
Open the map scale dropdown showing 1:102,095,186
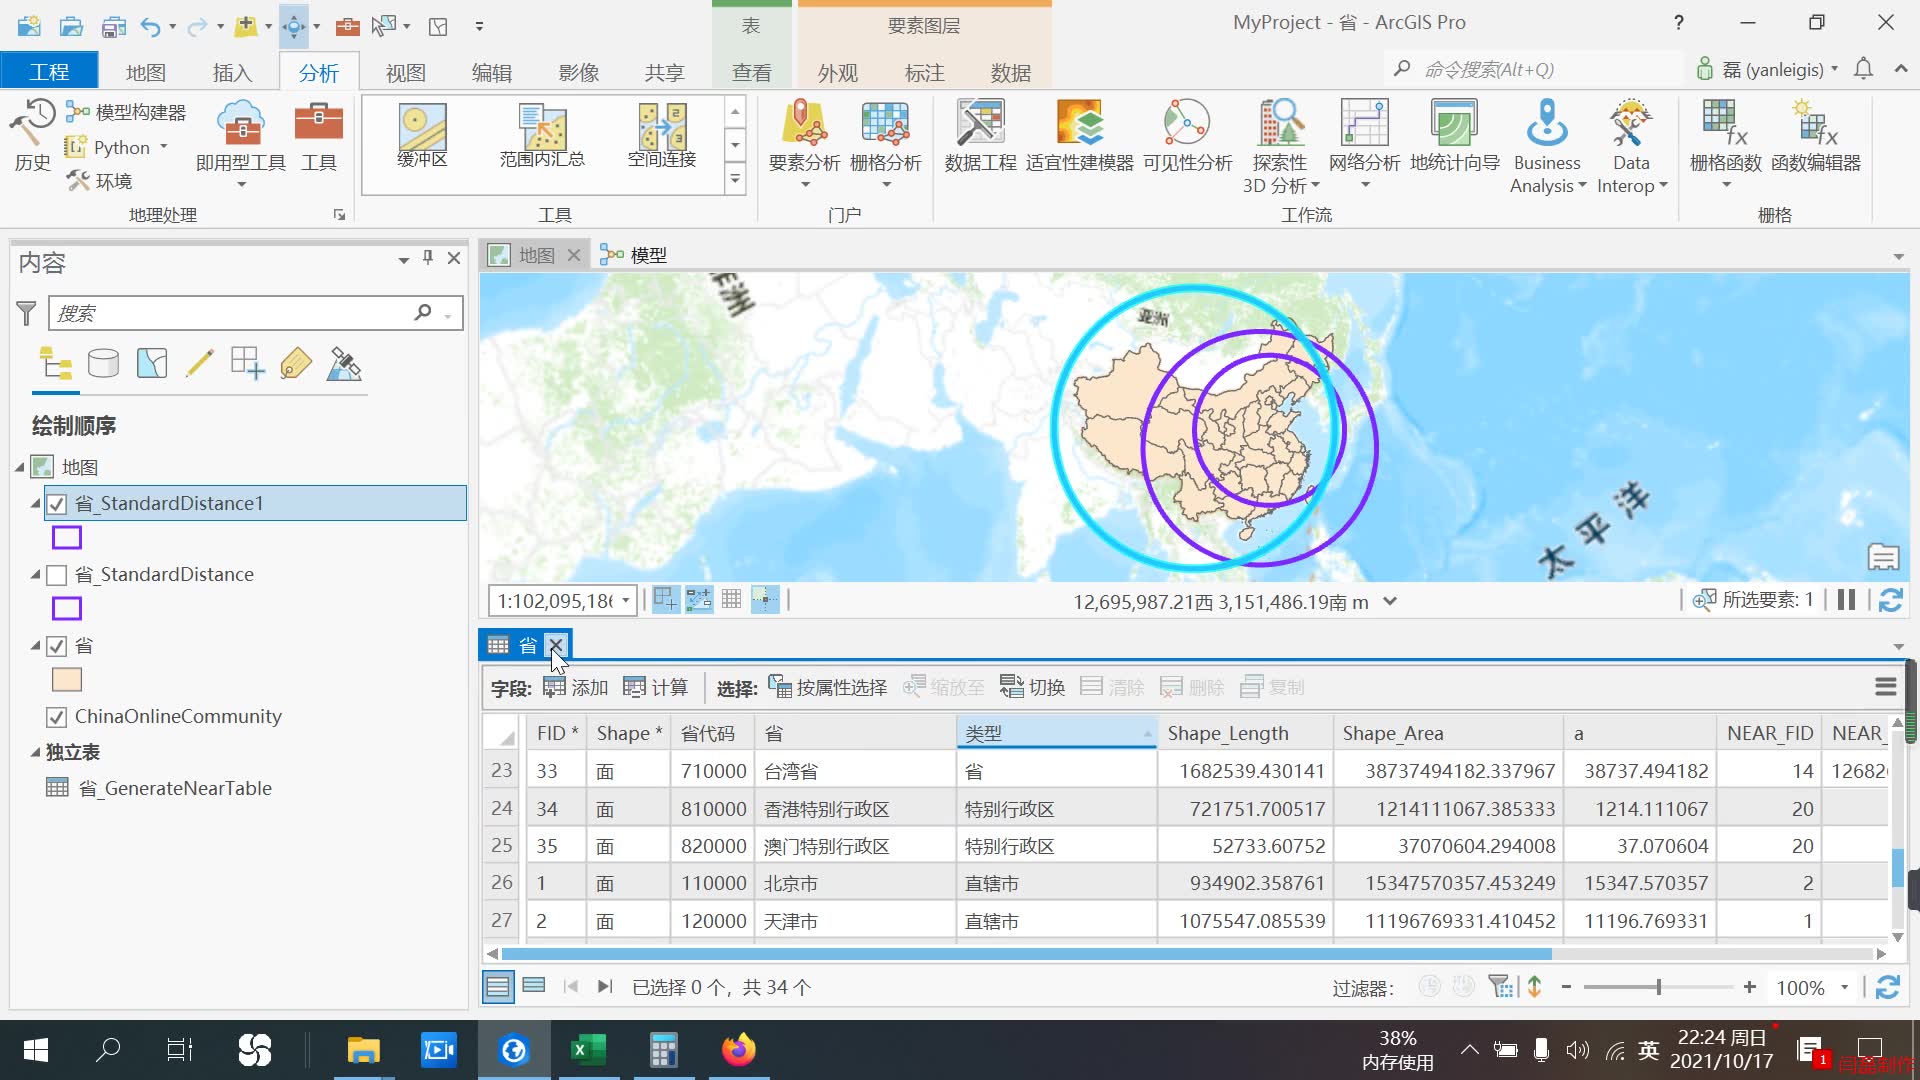point(625,600)
